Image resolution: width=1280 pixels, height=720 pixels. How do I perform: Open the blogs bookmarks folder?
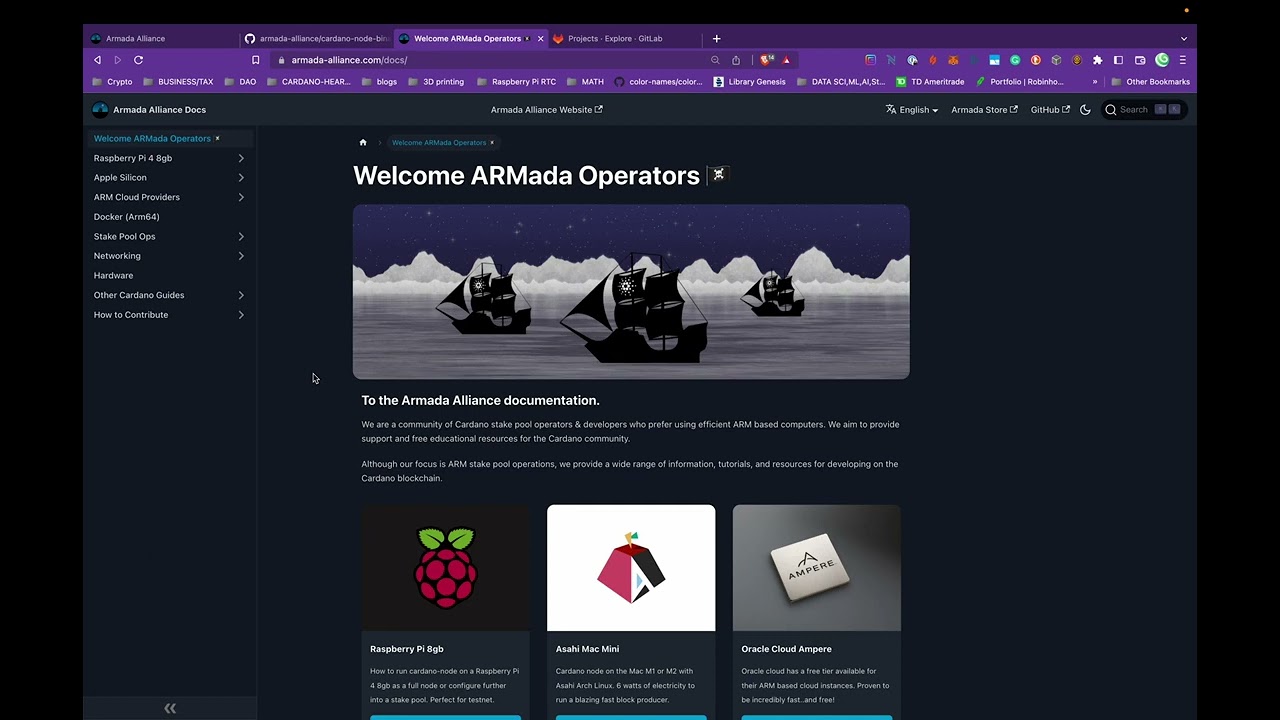tap(379, 82)
